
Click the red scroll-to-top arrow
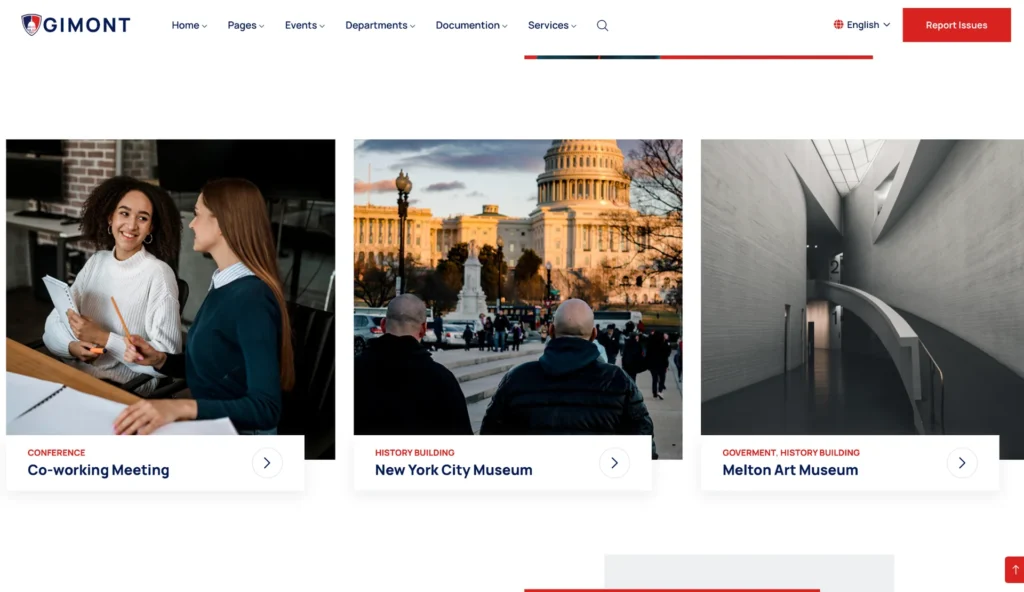[x=1014, y=569]
